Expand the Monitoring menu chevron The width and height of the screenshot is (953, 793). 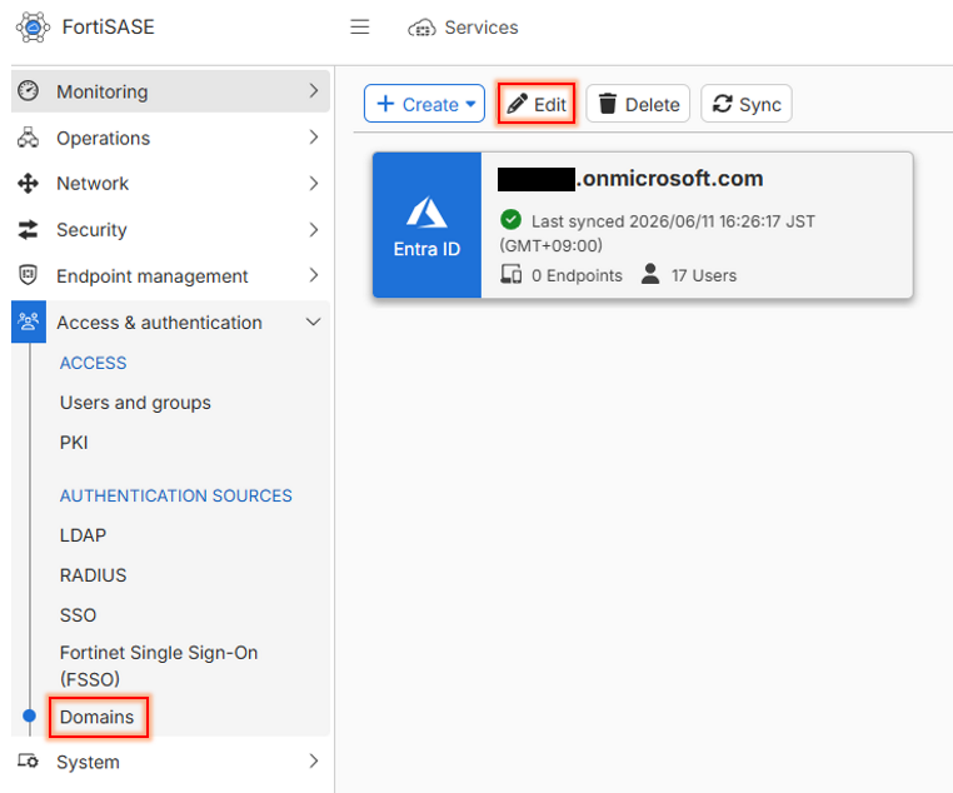314,91
